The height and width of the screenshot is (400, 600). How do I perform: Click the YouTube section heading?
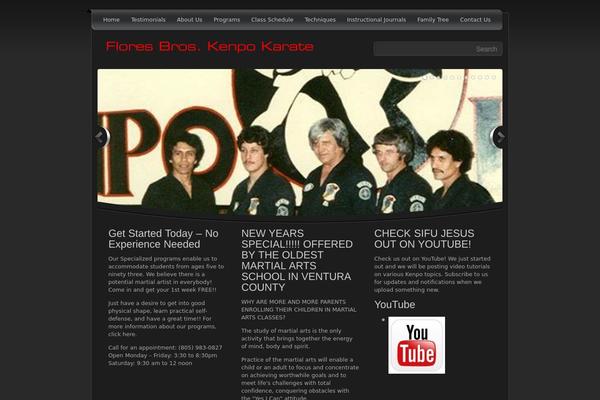[395, 305]
